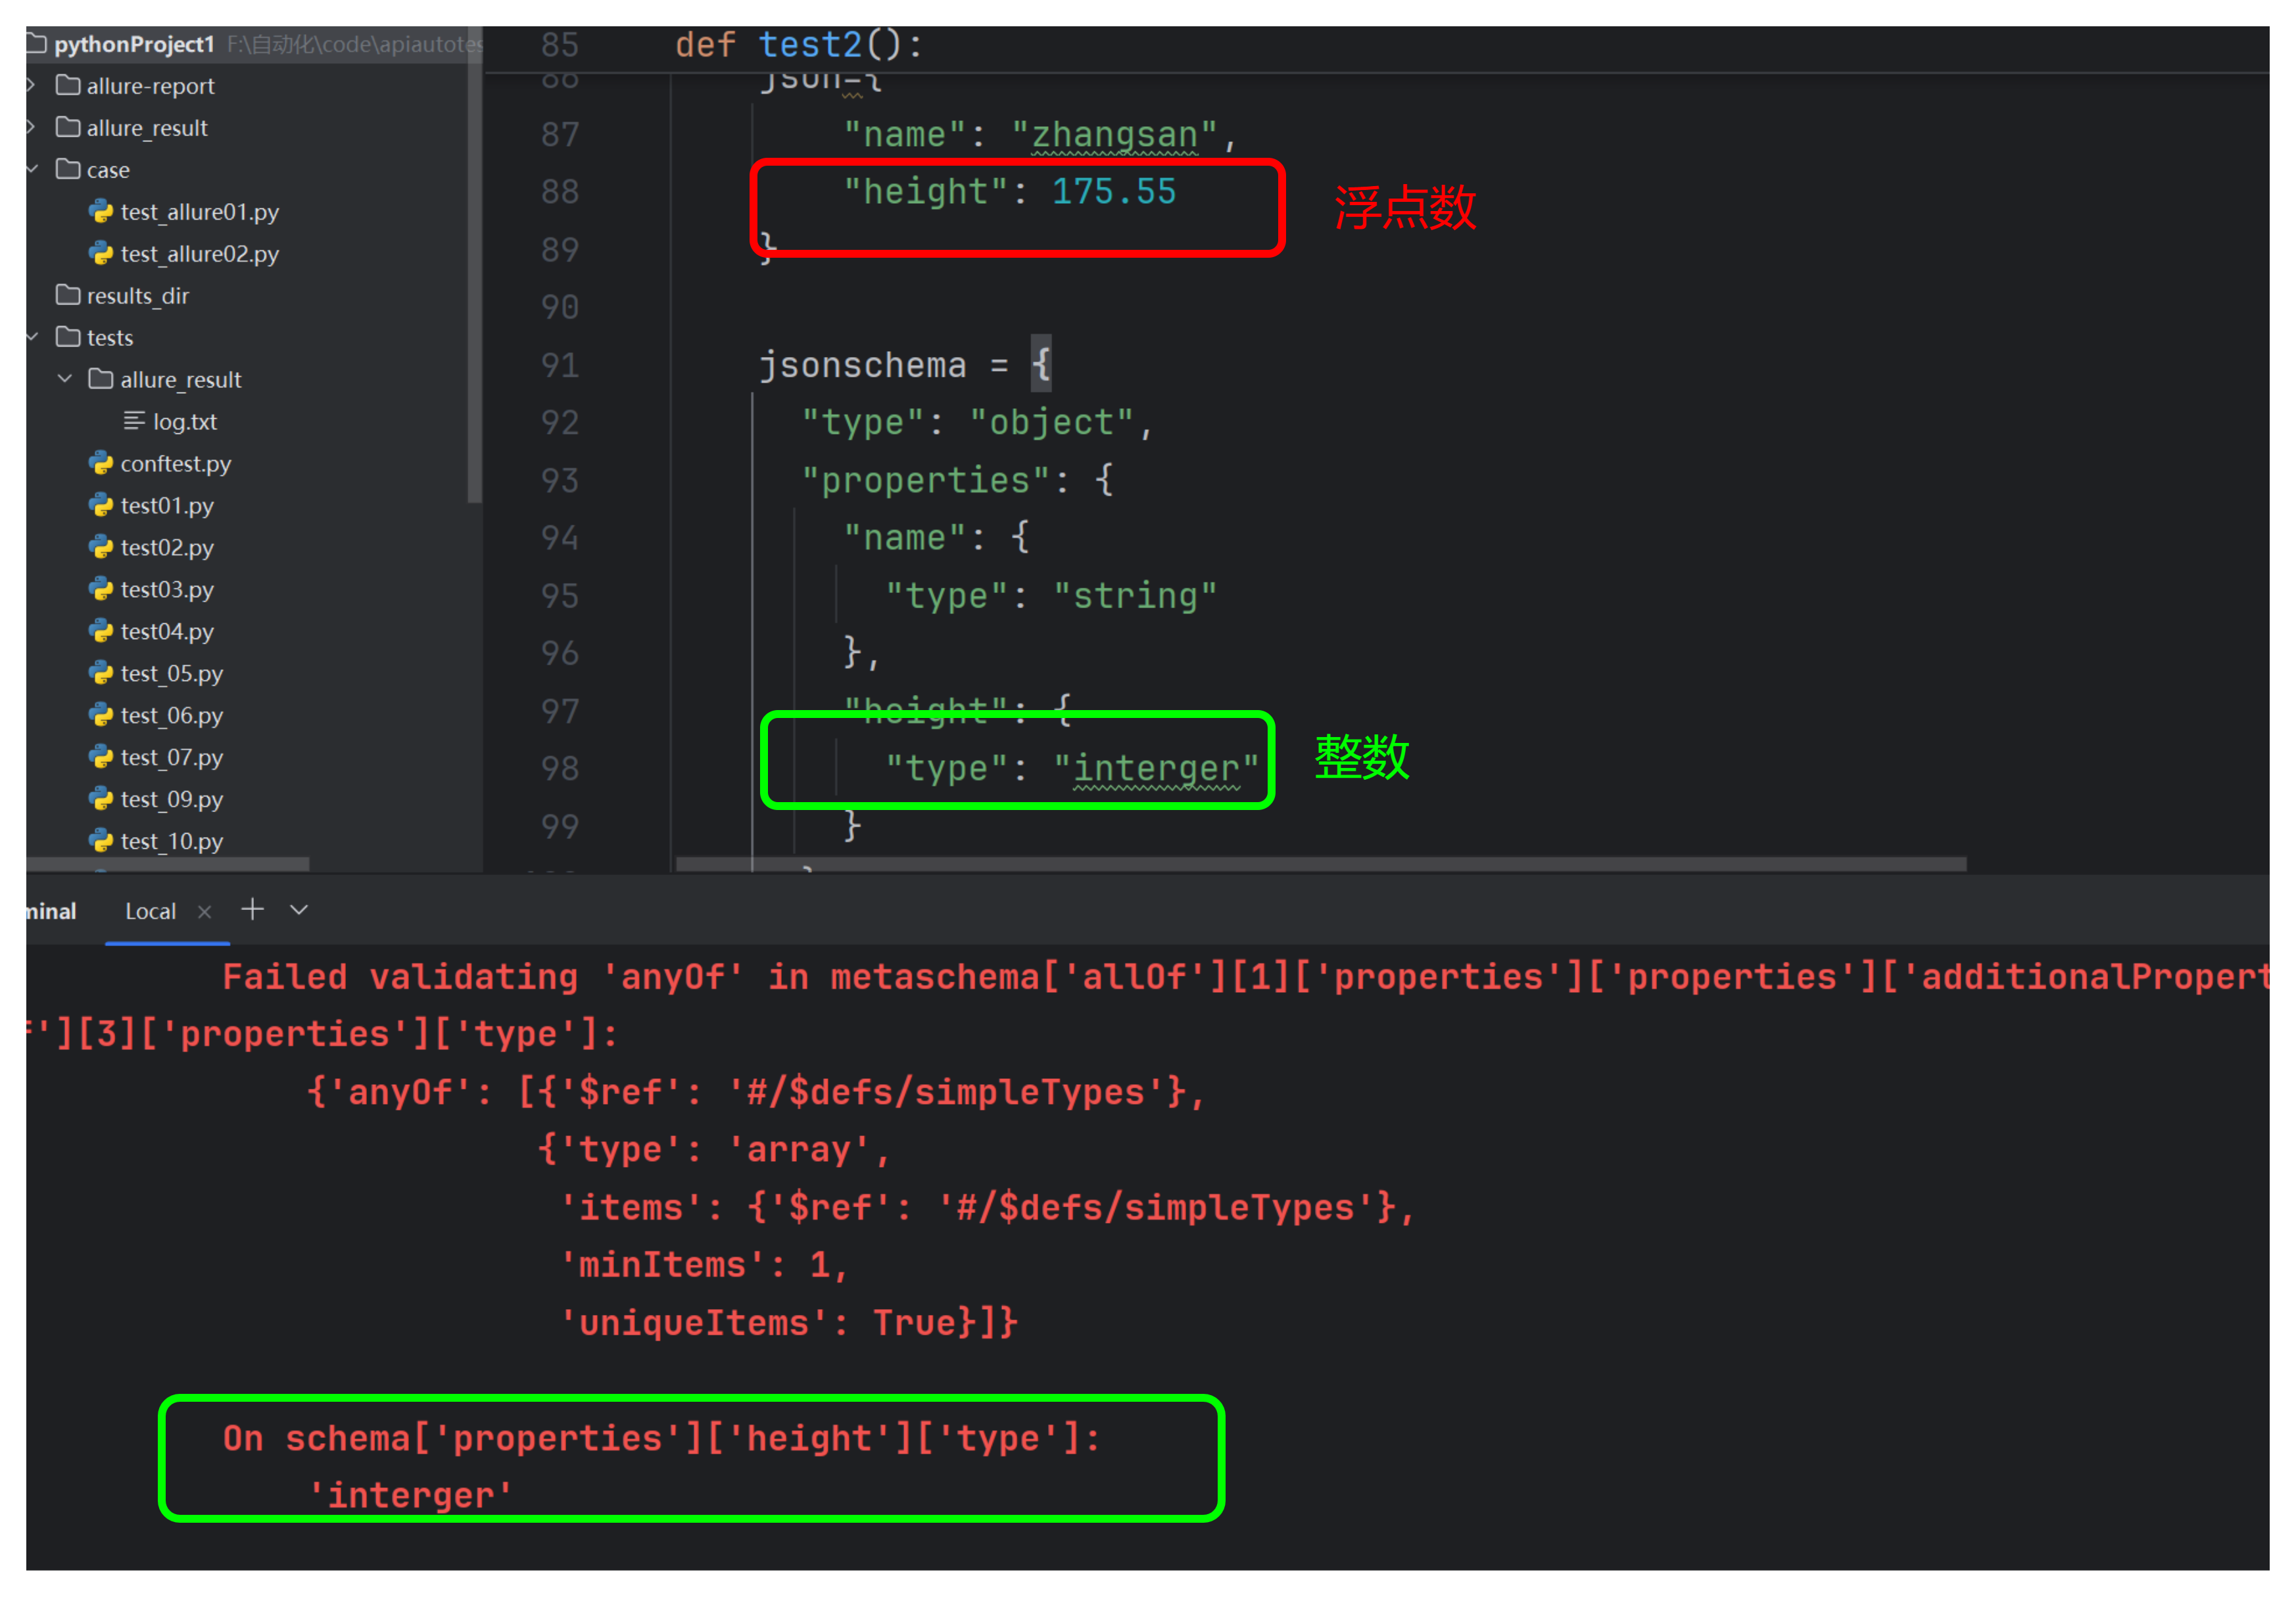Screen dimensions: 2296x1599
Task: Open test03.py from the project tree
Action: (166, 590)
